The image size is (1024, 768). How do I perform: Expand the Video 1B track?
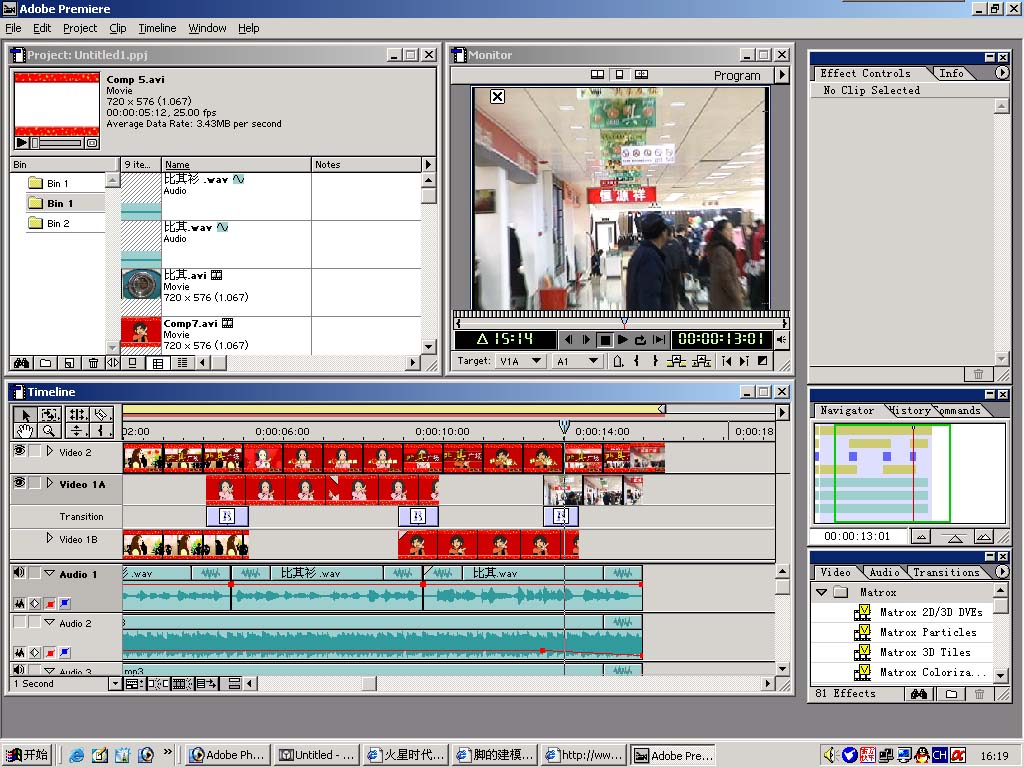(50, 538)
